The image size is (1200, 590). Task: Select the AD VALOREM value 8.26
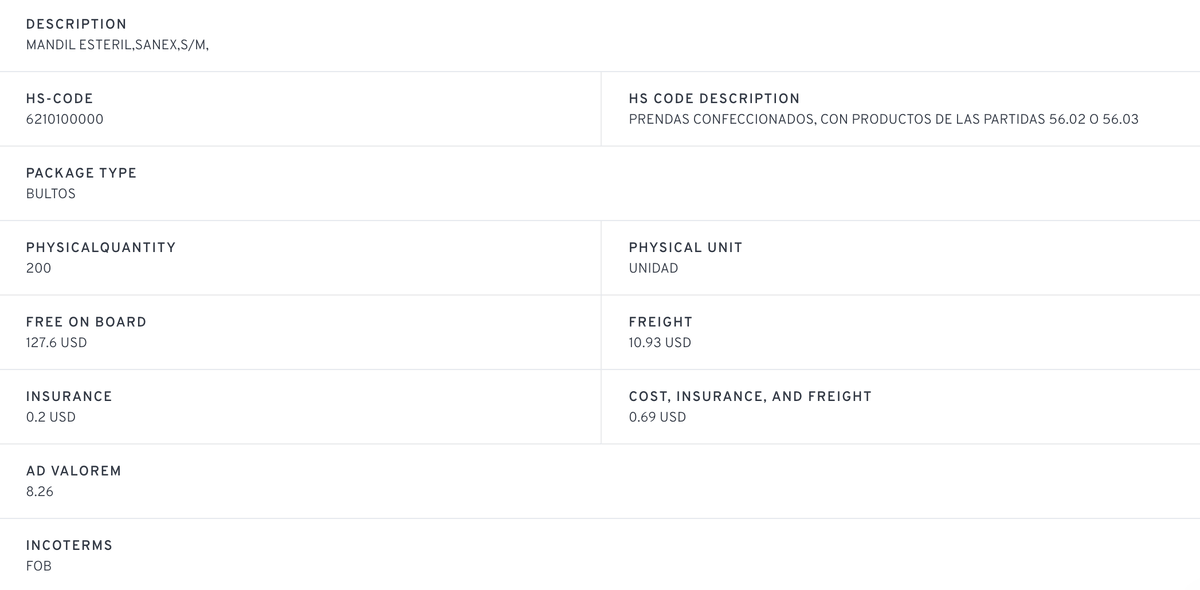tap(40, 492)
